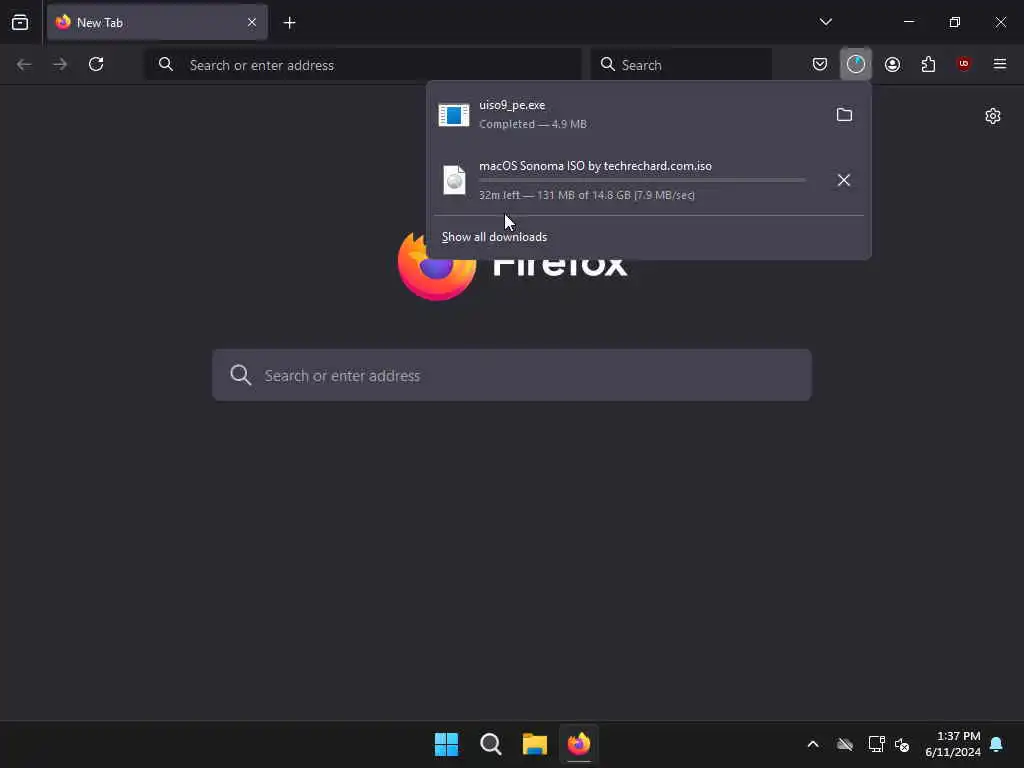Toggle the Downloads panel button
The height and width of the screenshot is (768, 1024).
pyautogui.click(x=856, y=64)
